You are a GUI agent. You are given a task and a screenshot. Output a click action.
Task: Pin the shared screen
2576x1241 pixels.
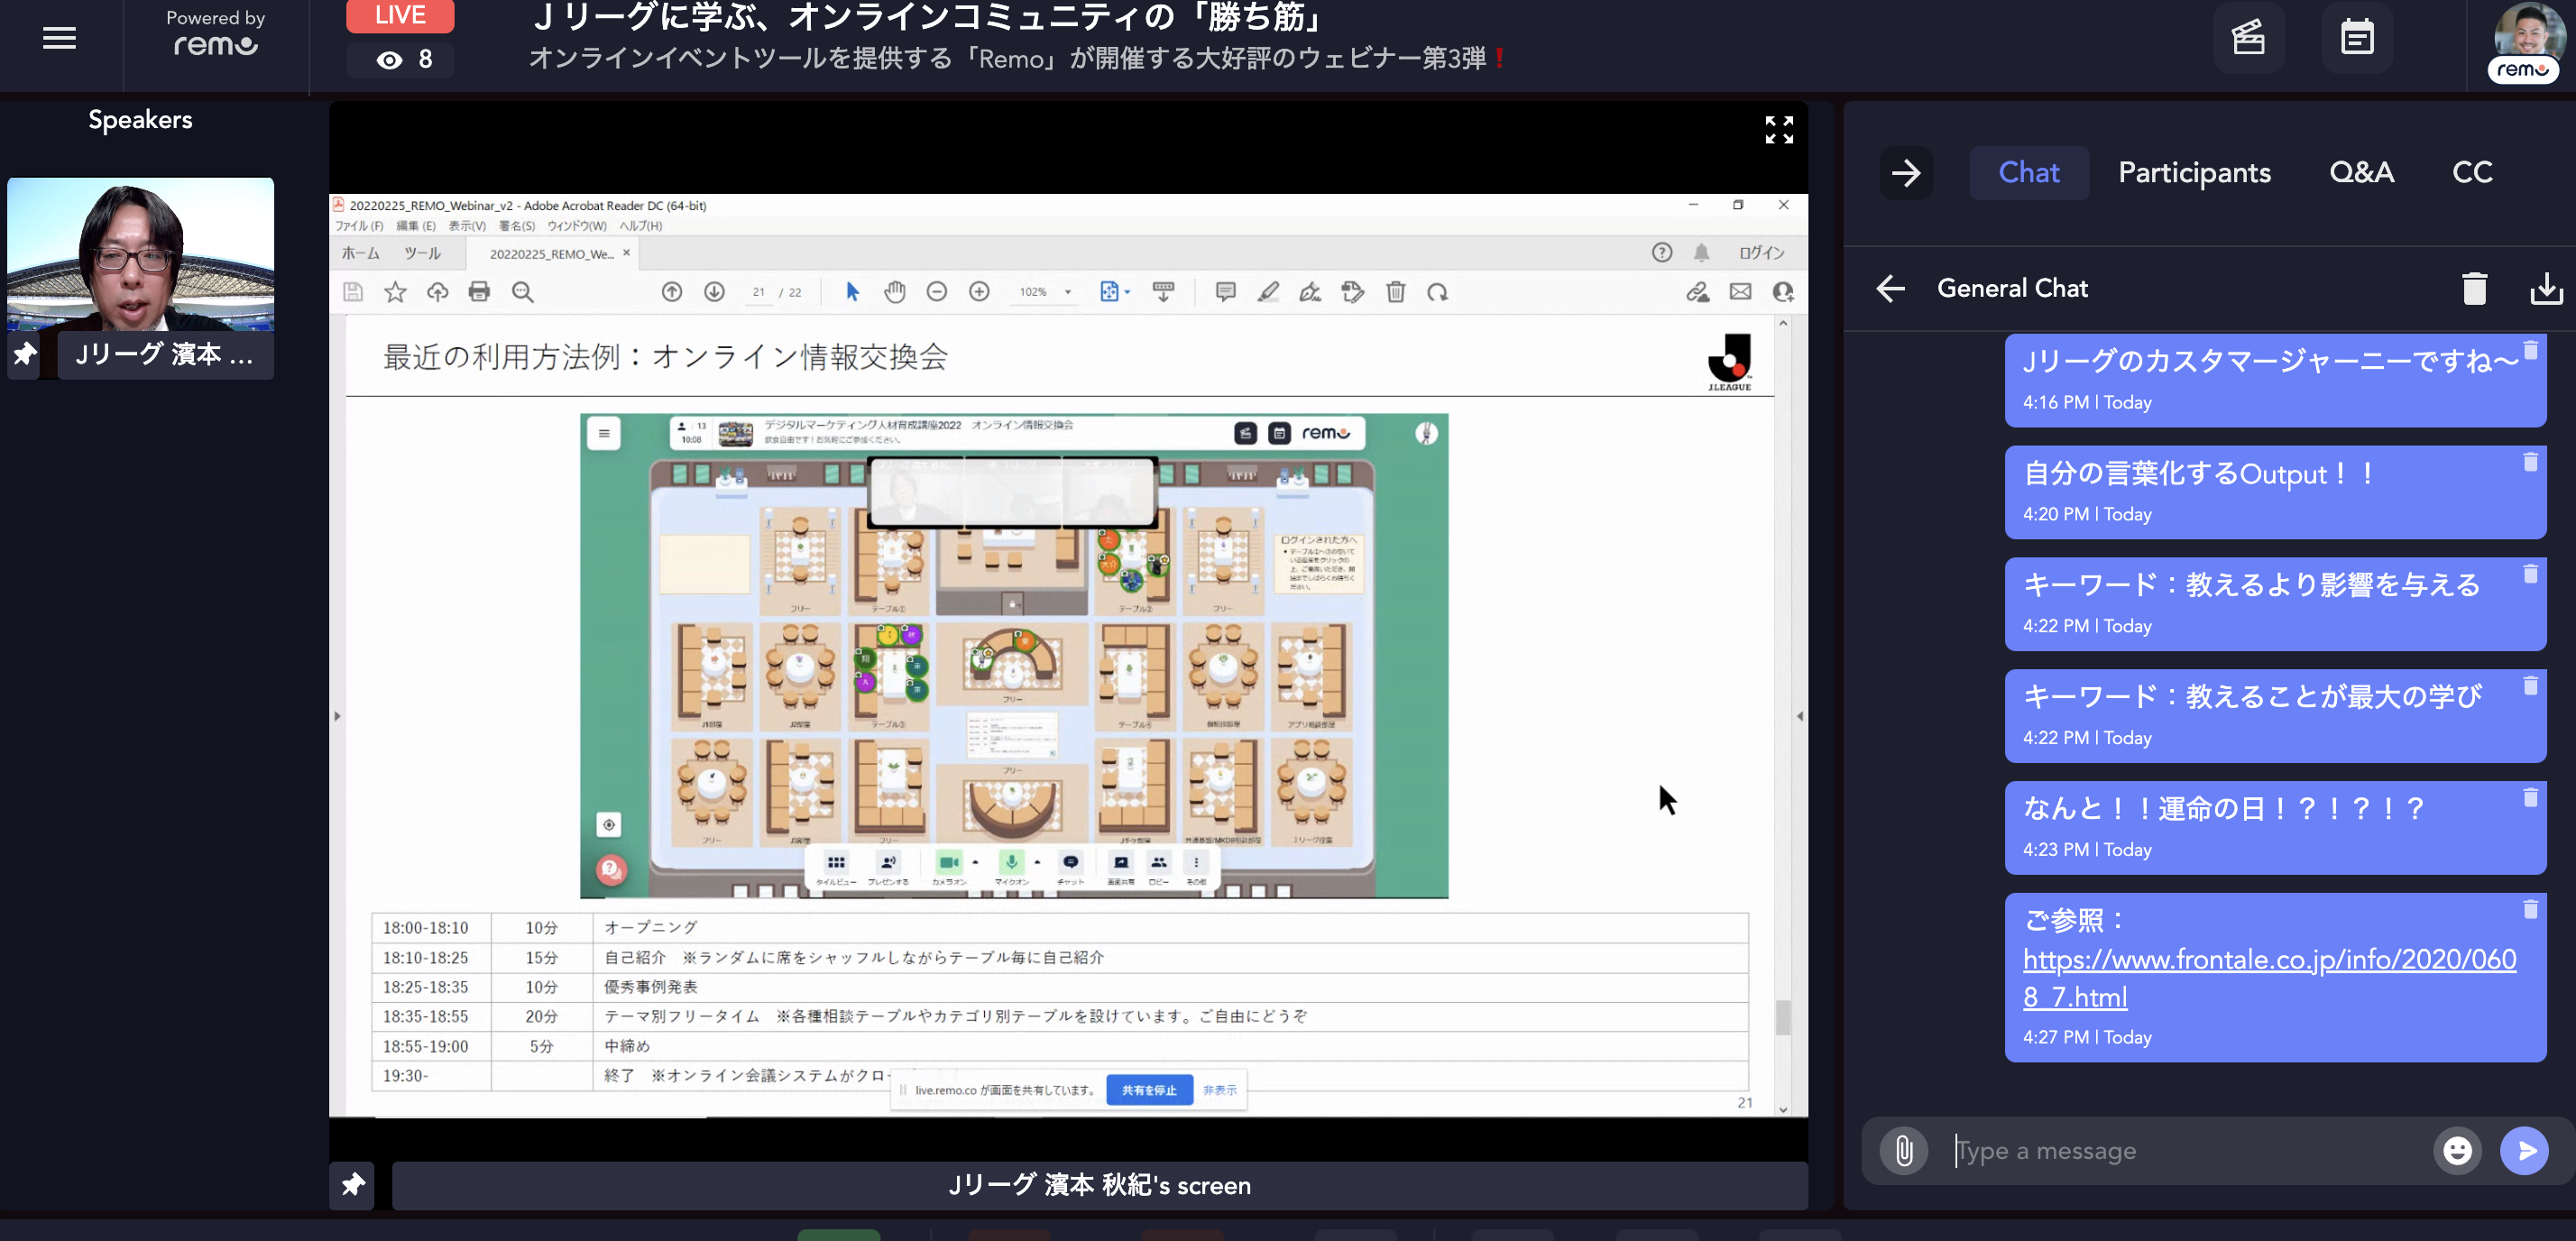pyautogui.click(x=352, y=1185)
